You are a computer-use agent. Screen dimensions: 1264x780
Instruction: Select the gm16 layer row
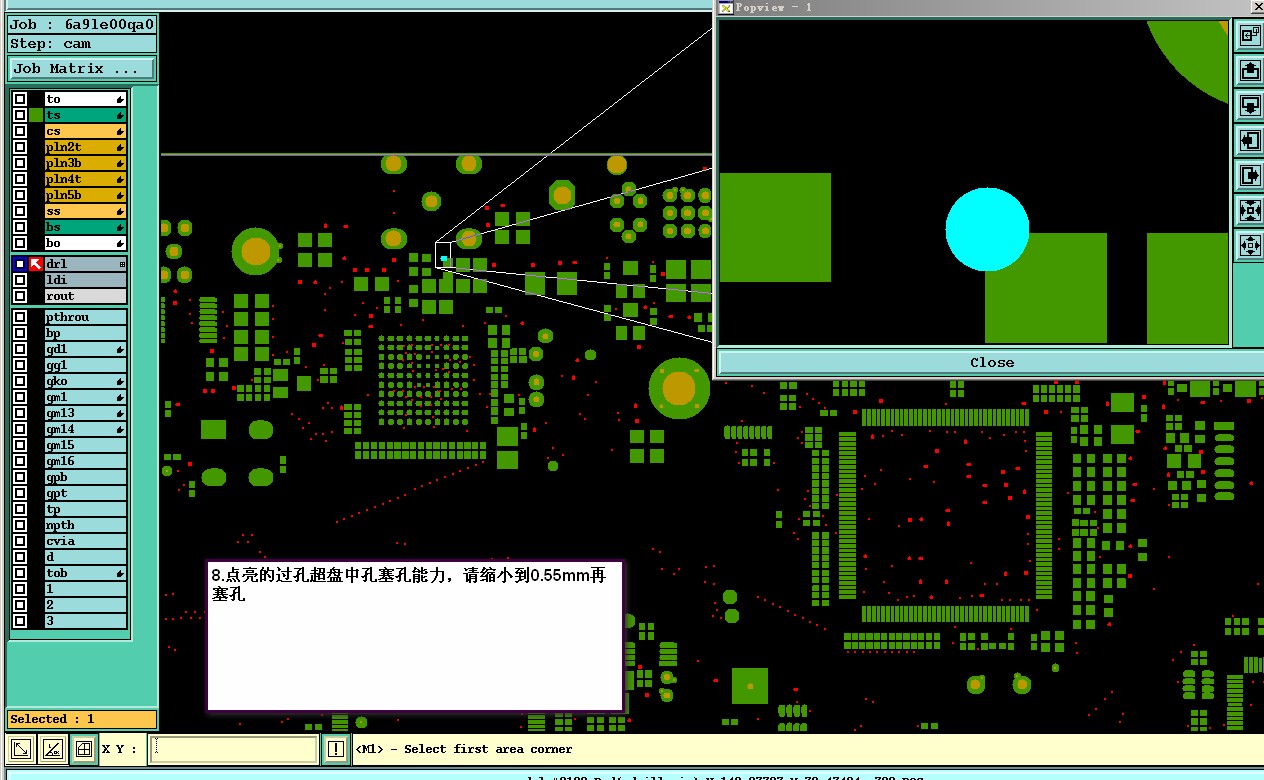85,461
